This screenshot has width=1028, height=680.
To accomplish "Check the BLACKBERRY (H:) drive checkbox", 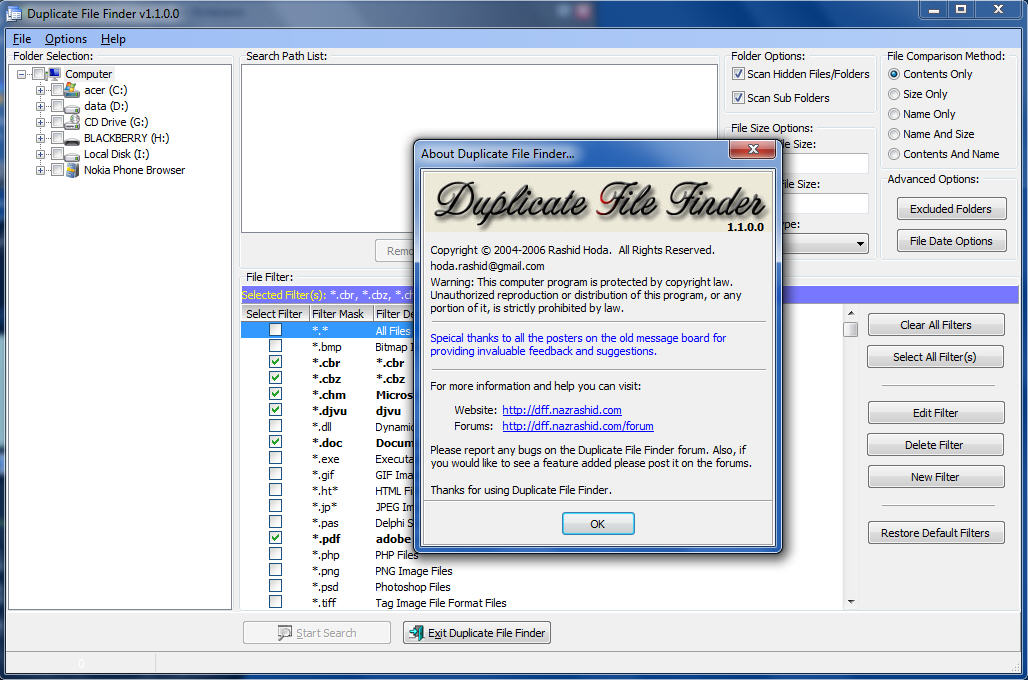I will (x=57, y=138).
